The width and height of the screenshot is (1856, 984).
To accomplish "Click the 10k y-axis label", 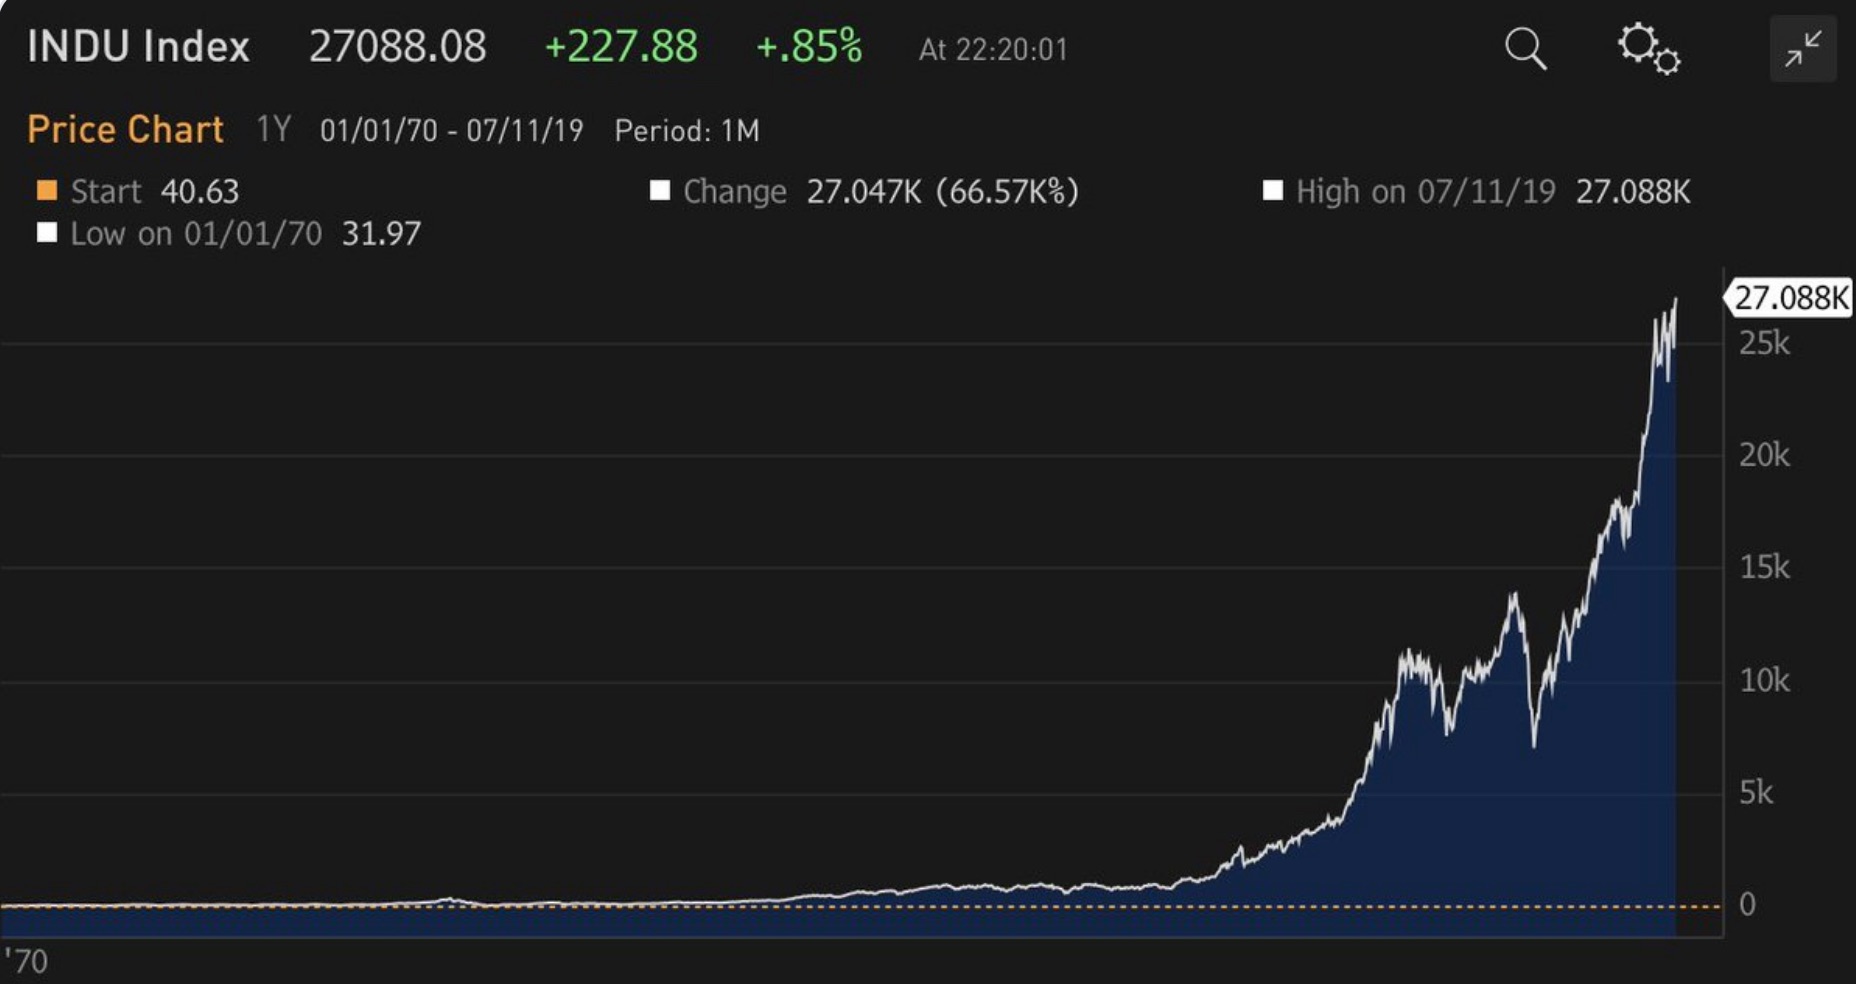I will (1764, 681).
